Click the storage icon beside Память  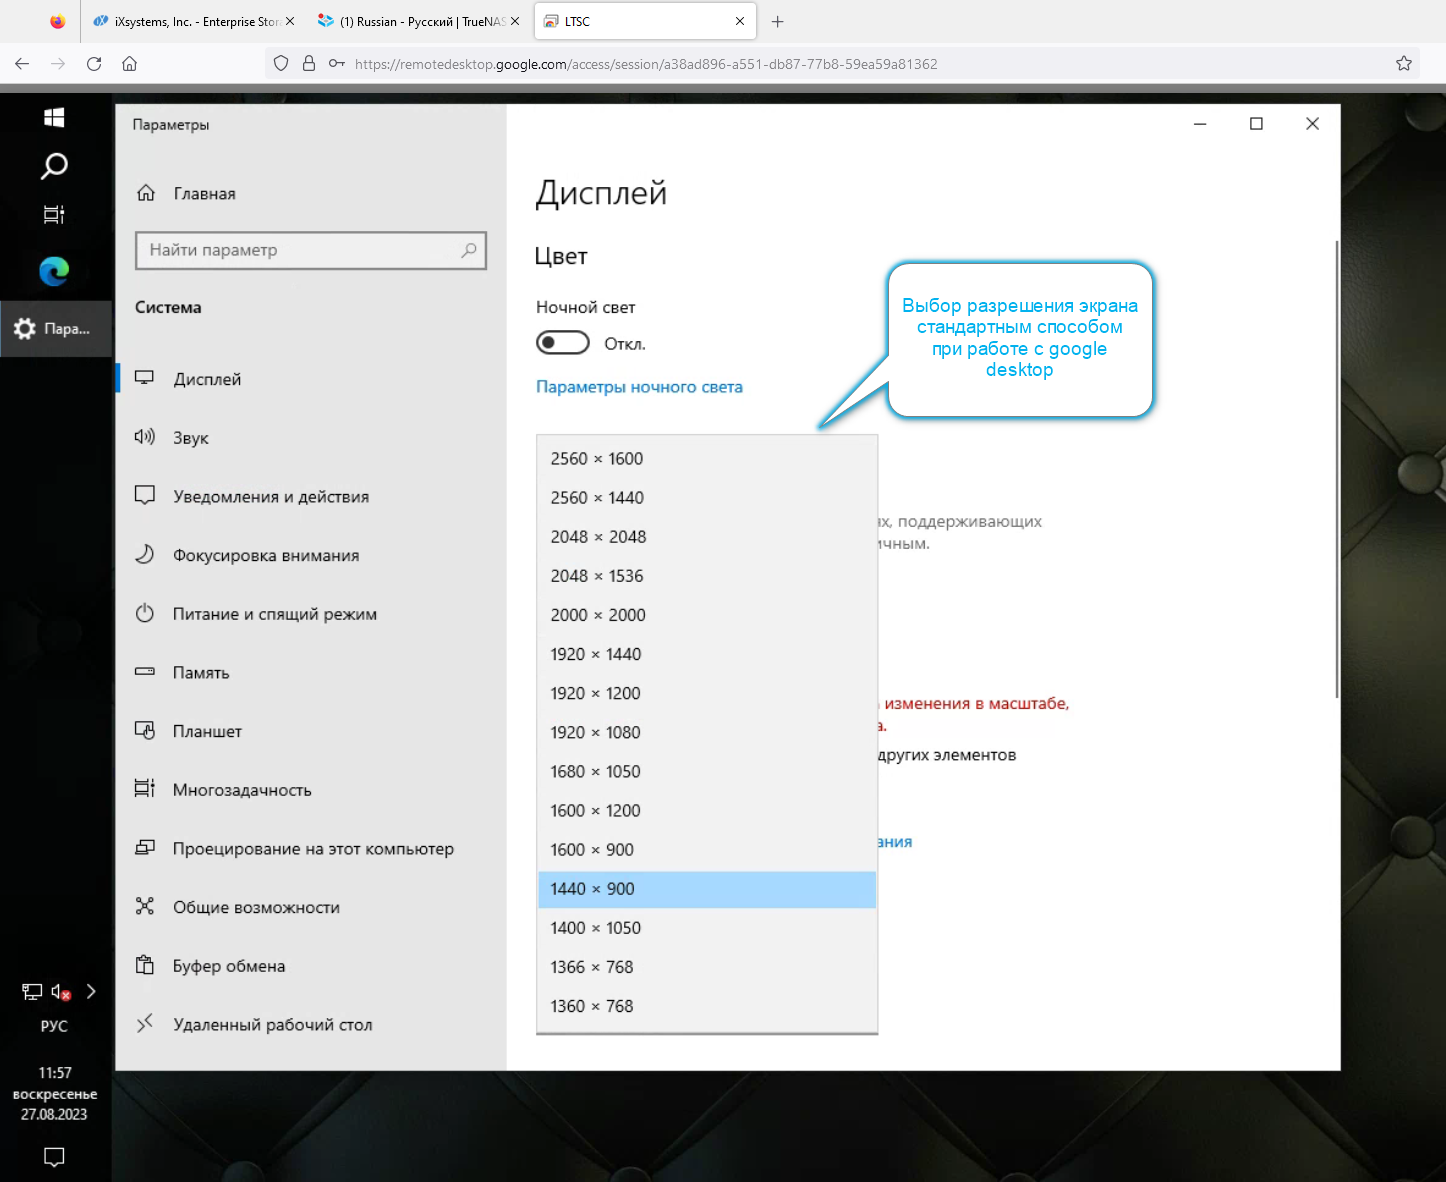pyautogui.click(x=145, y=671)
